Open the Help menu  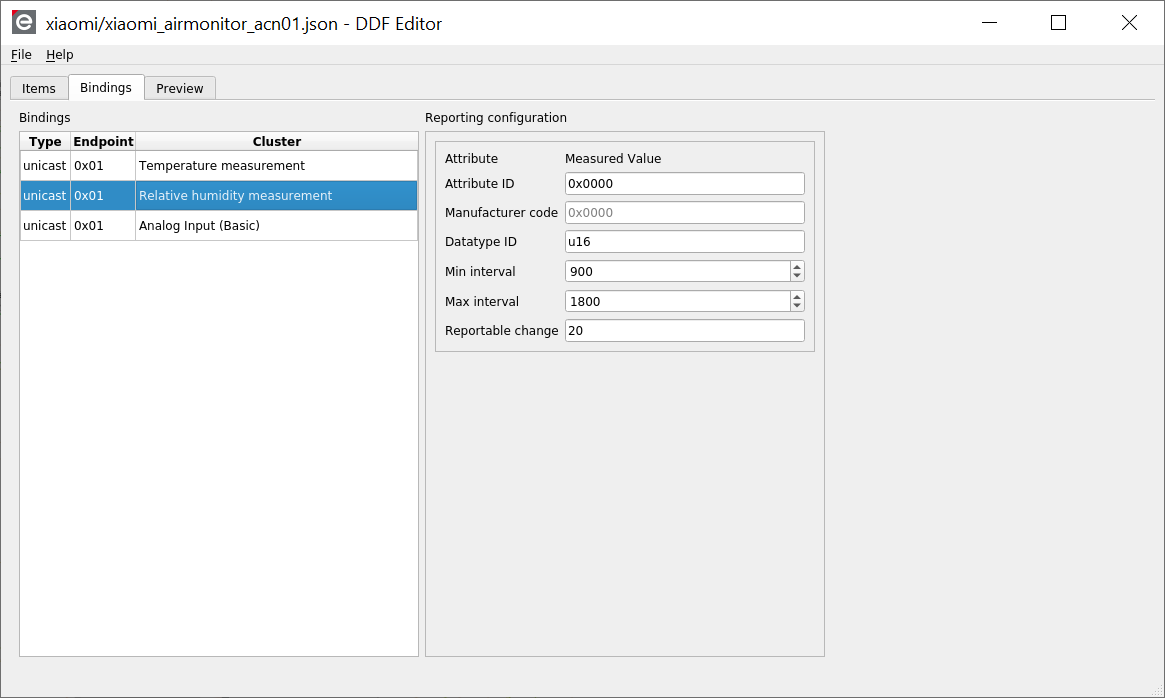pyautogui.click(x=60, y=55)
